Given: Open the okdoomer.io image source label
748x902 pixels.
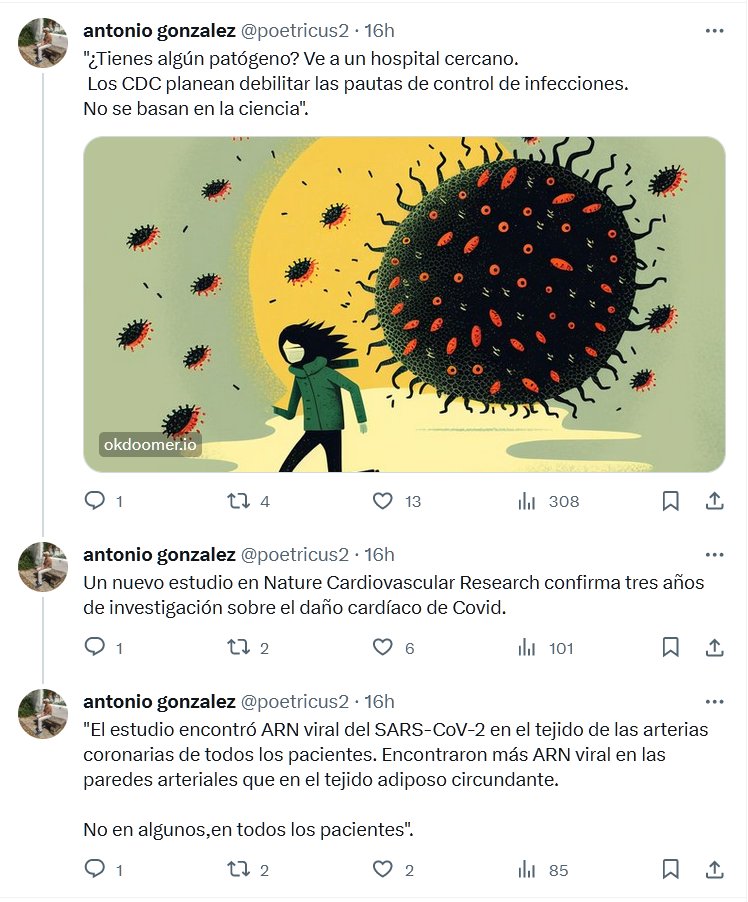Looking at the screenshot, I should tap(150, 444).
